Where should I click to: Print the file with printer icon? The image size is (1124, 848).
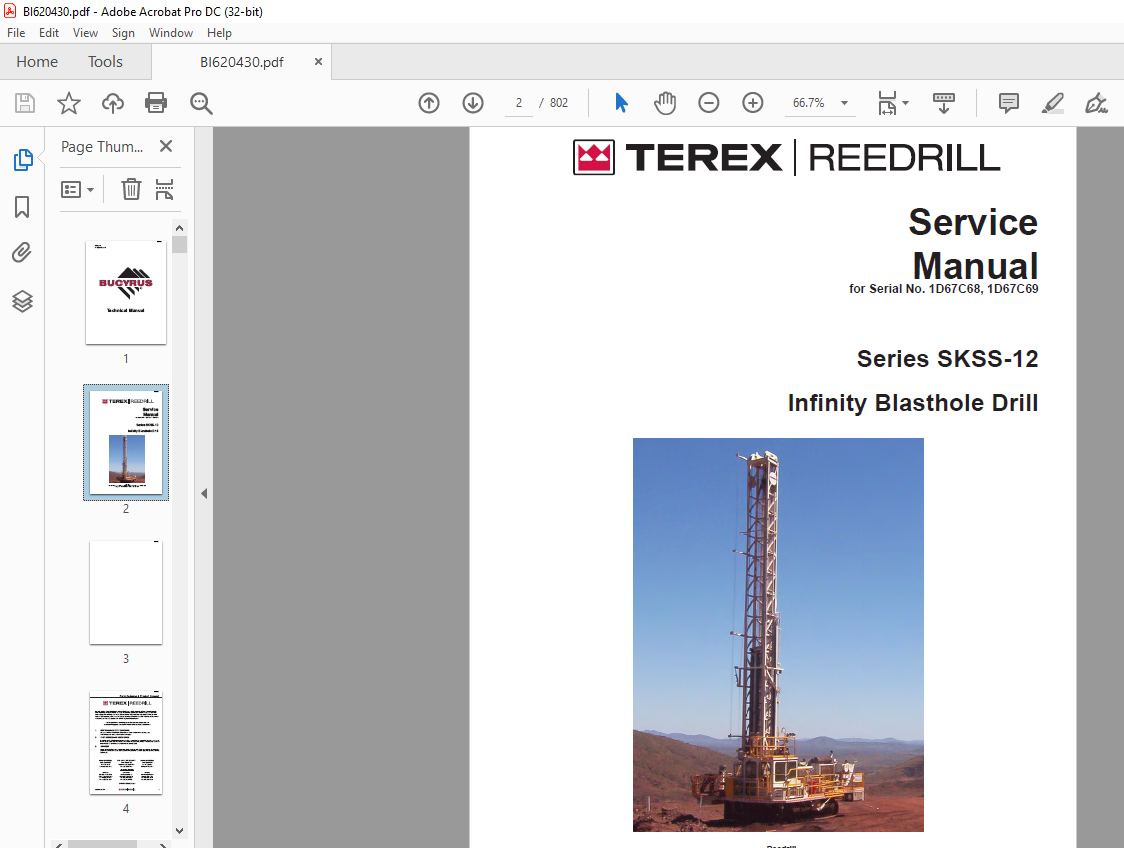pyautogui.click(x=156, y=103)
